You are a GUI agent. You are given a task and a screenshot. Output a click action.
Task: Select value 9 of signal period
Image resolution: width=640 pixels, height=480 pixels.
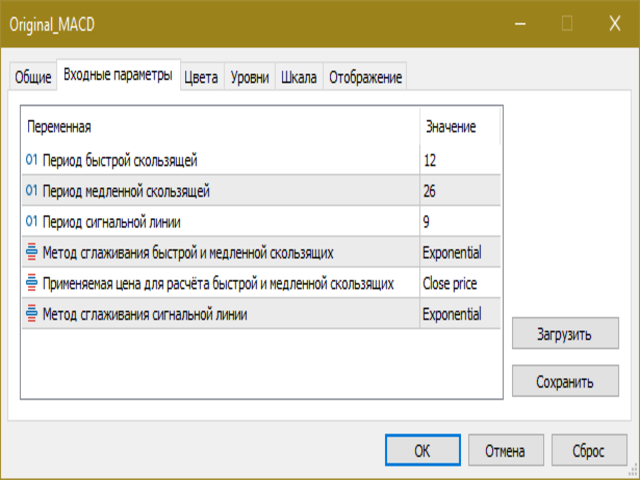460,222
